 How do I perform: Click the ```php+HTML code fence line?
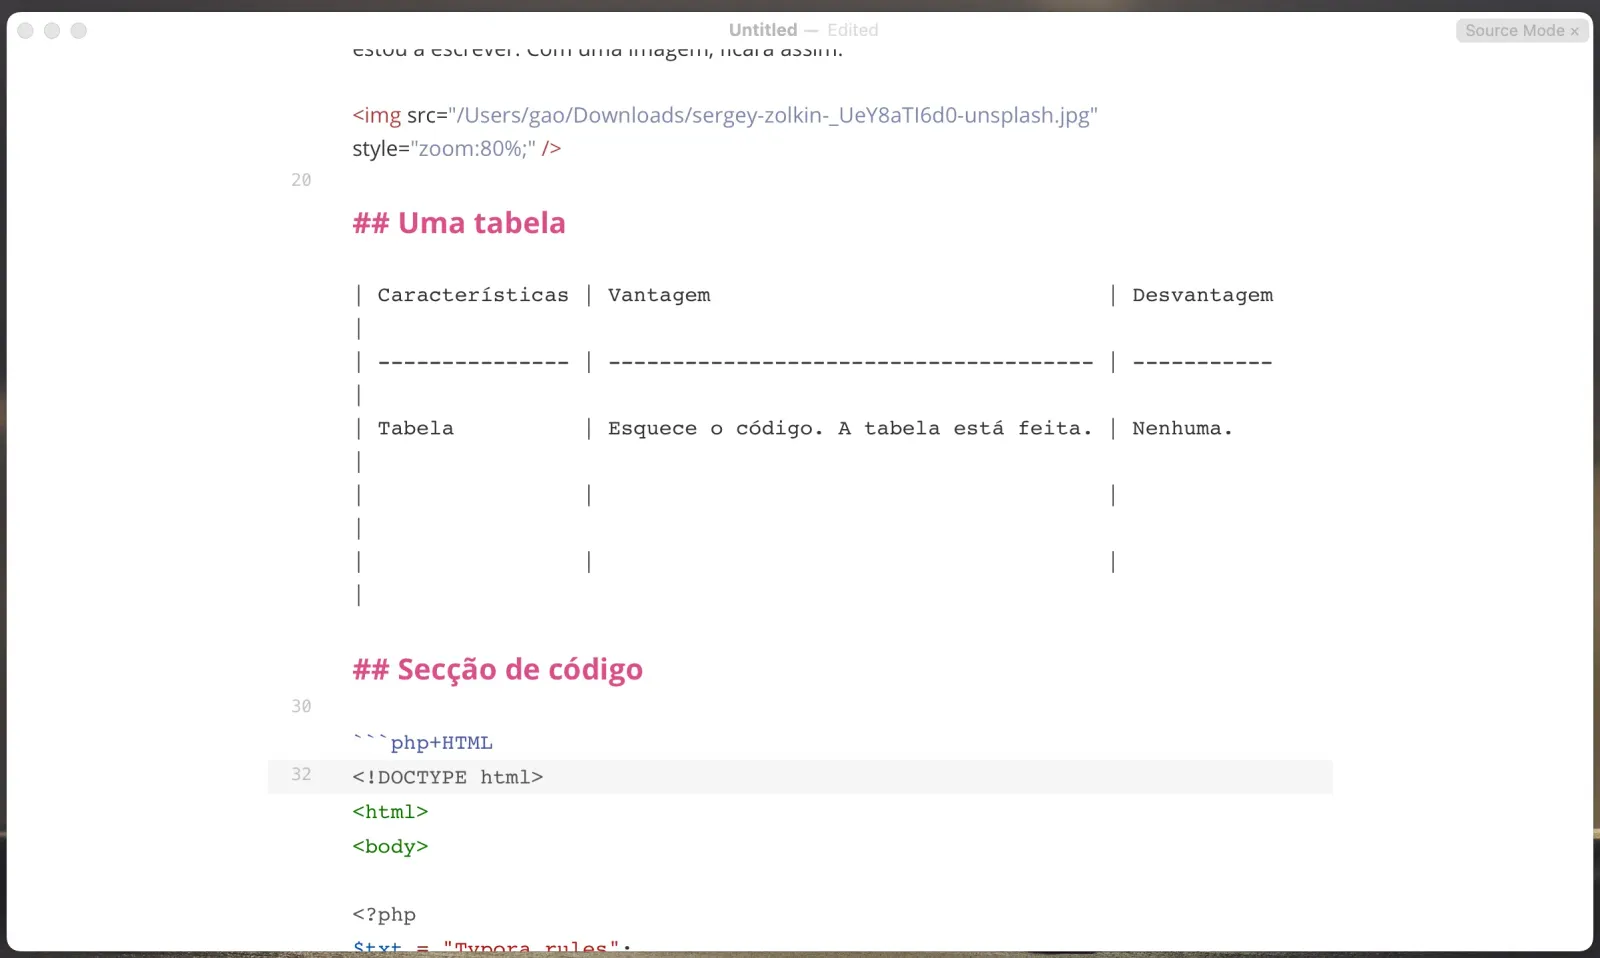[x=422, y=743]
